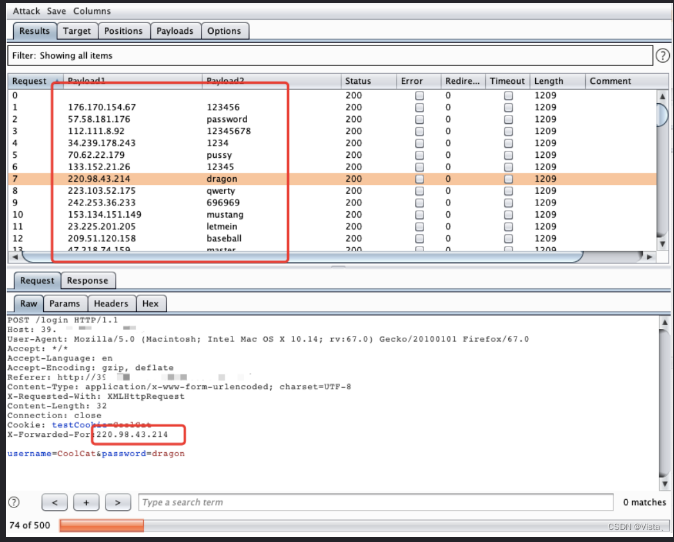Screen dimensions: 674x542
Task: Toggle Error checkbox in password row
Action: (x=420, y=119)
